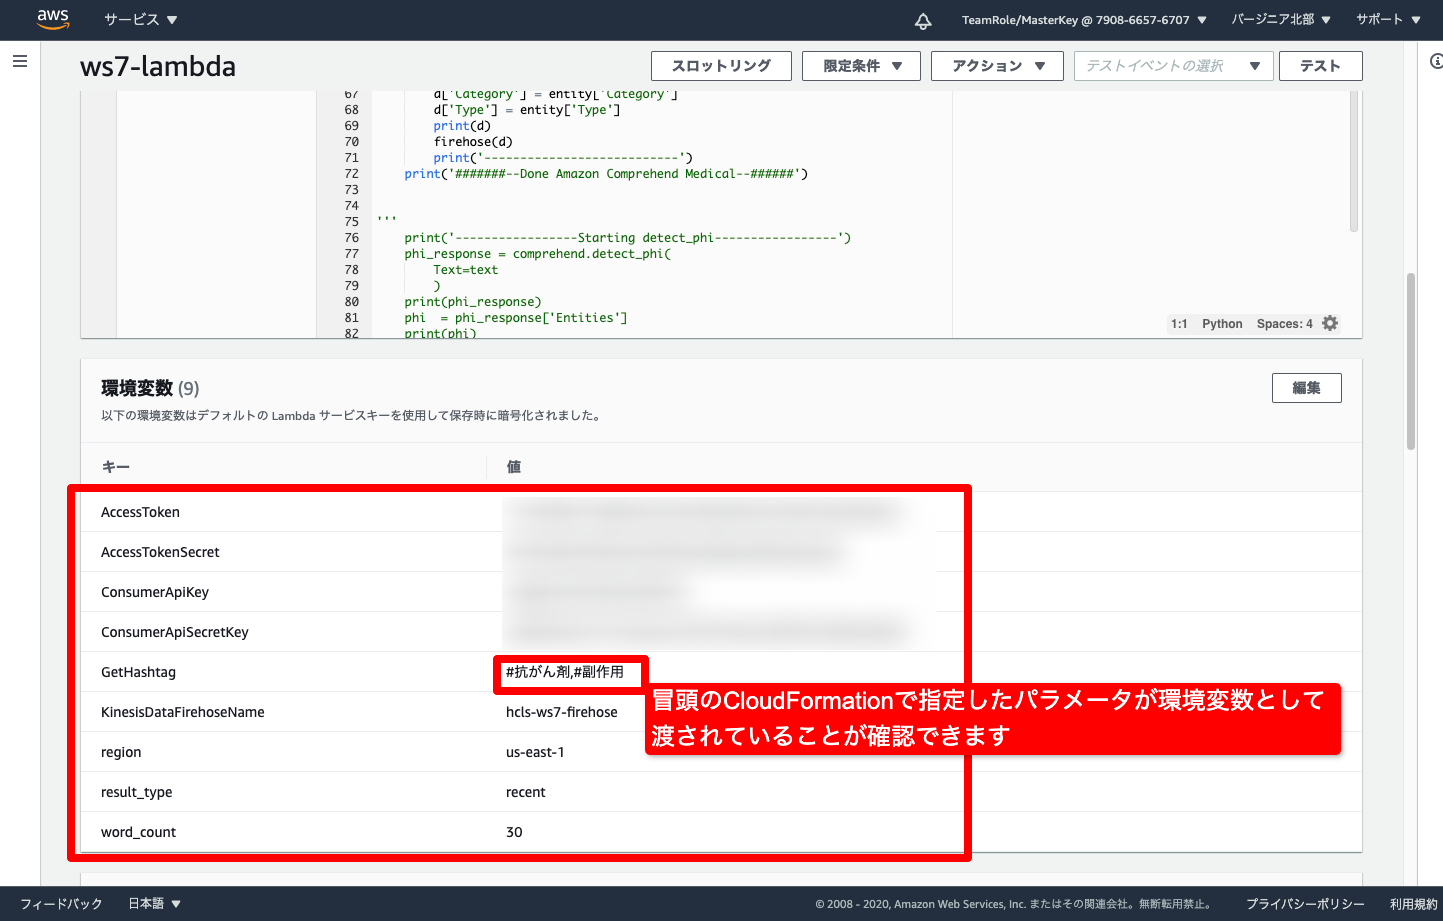Click the Python language indicator in editor
The image size is (1443, 921).
tap(1222, 324)
